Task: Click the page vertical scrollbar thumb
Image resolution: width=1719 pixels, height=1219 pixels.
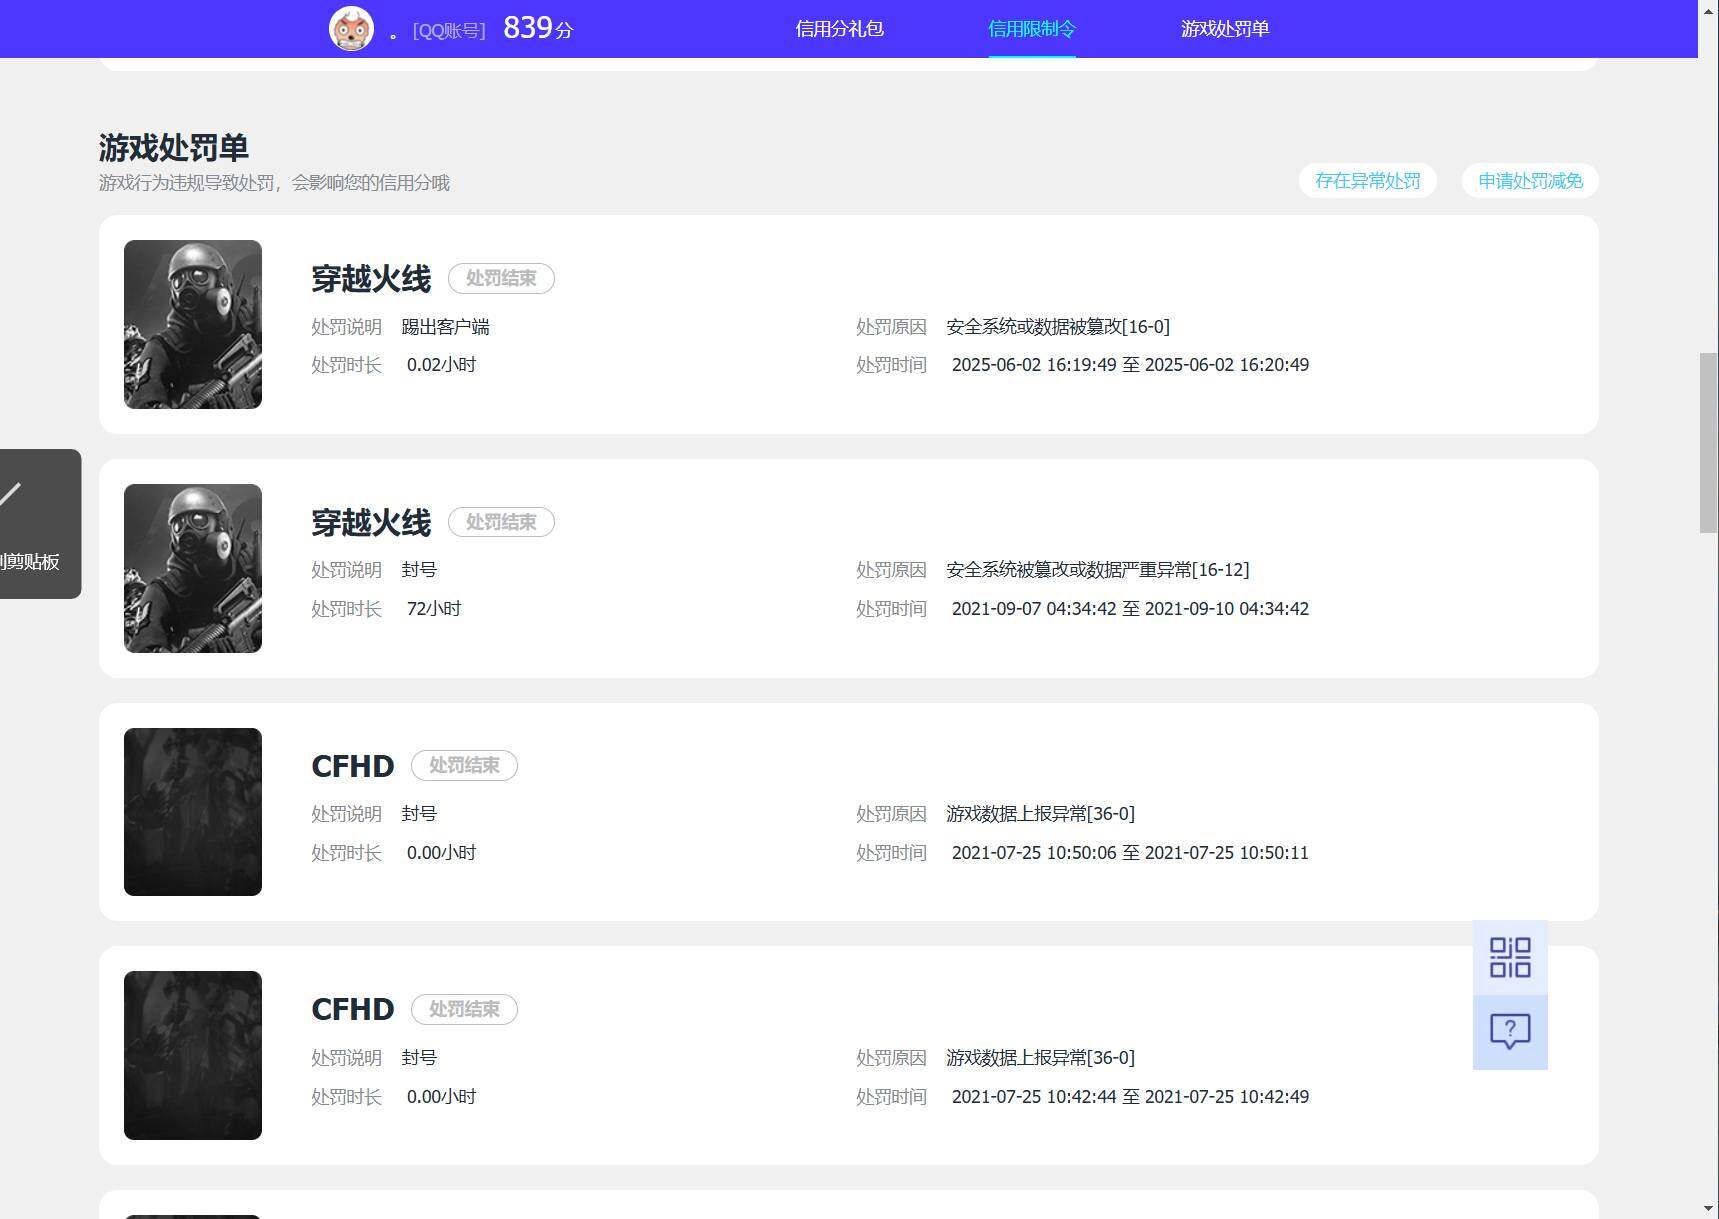Action: [1709, 443]
